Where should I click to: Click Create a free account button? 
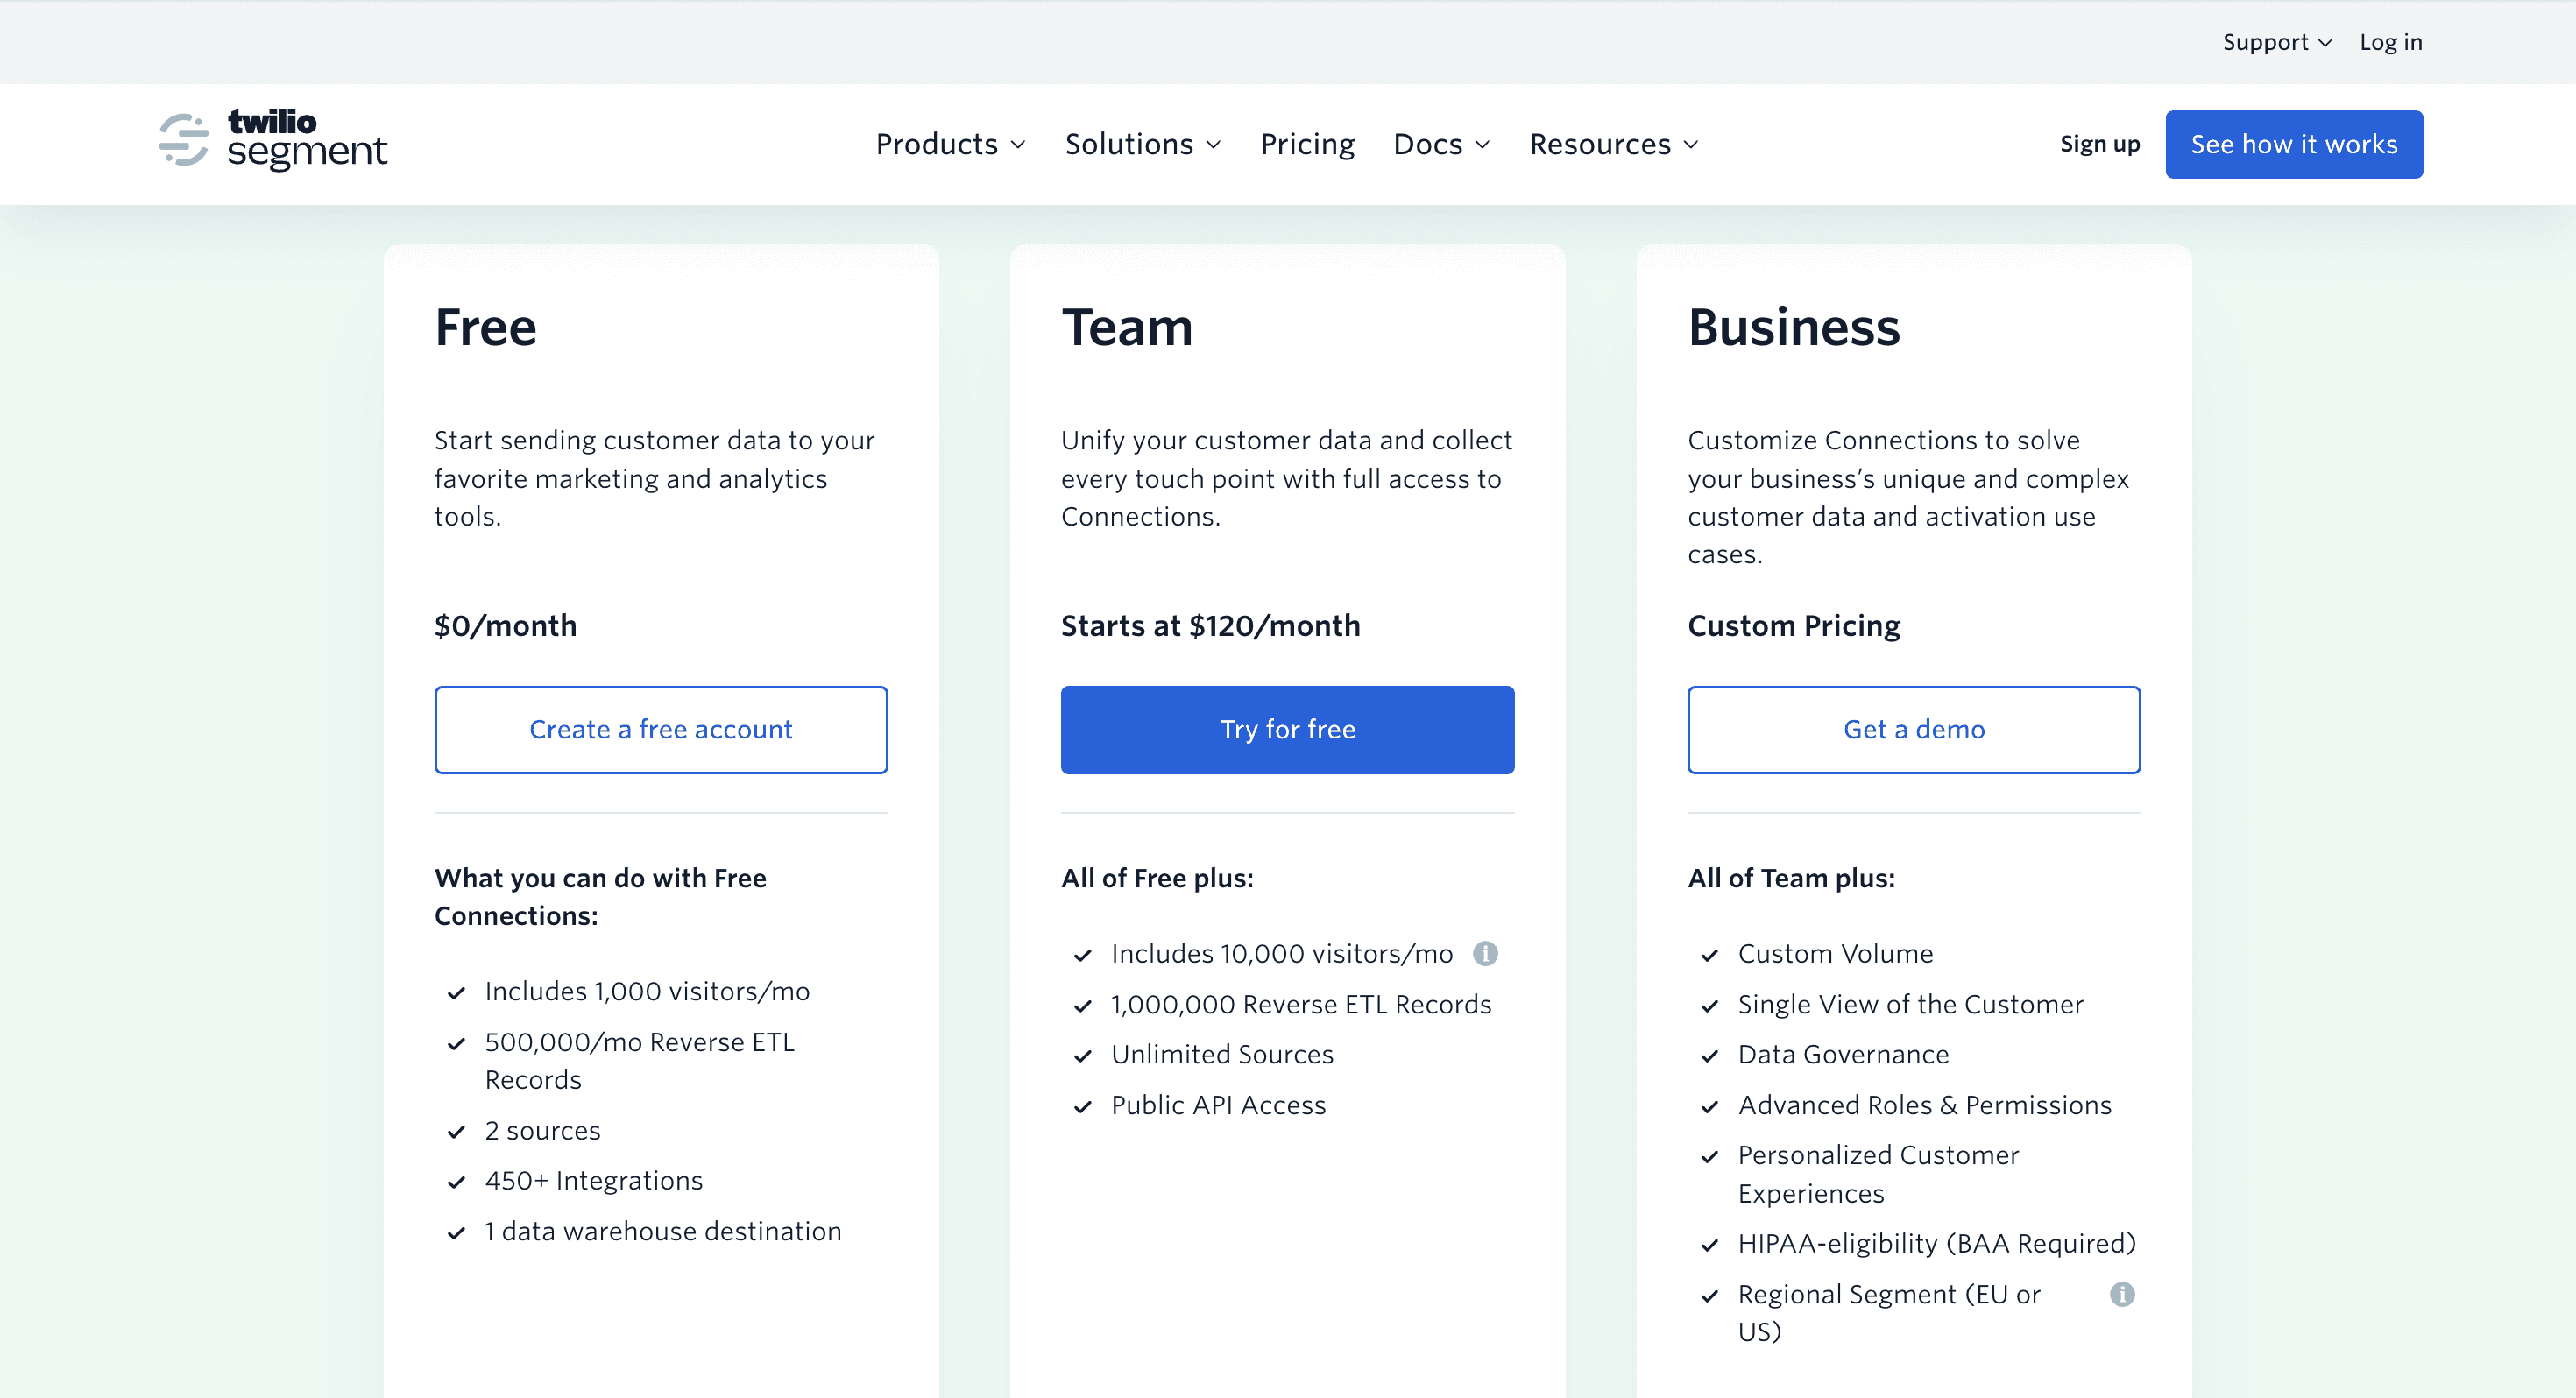click(x=660, y=728)
